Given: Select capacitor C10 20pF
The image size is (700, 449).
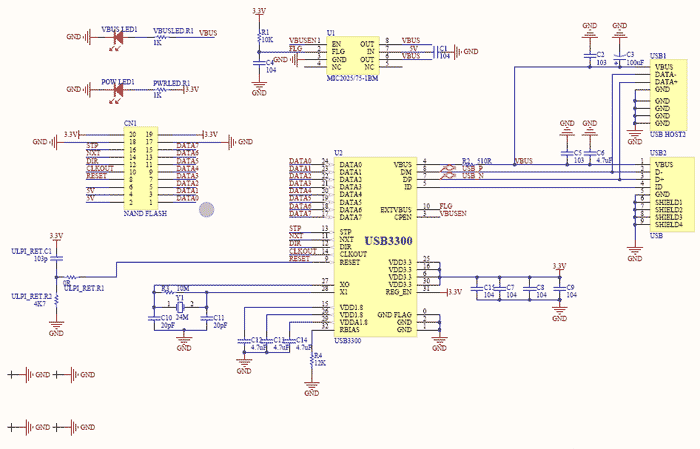Looking at the screenshot, I should pyautogui.click(x=154, y=318).
